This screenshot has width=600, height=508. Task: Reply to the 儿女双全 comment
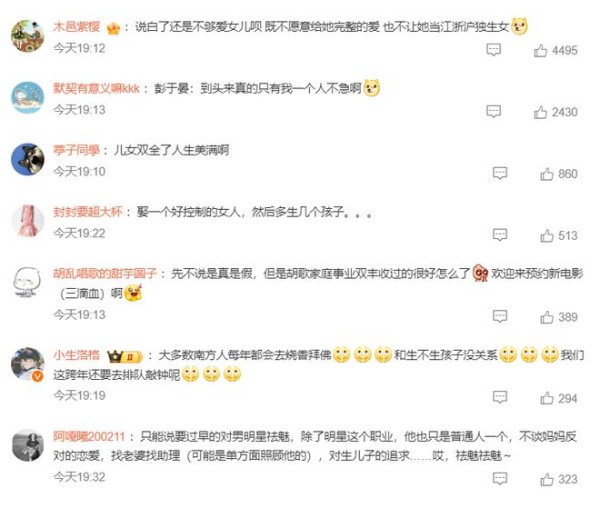(500, 173)
